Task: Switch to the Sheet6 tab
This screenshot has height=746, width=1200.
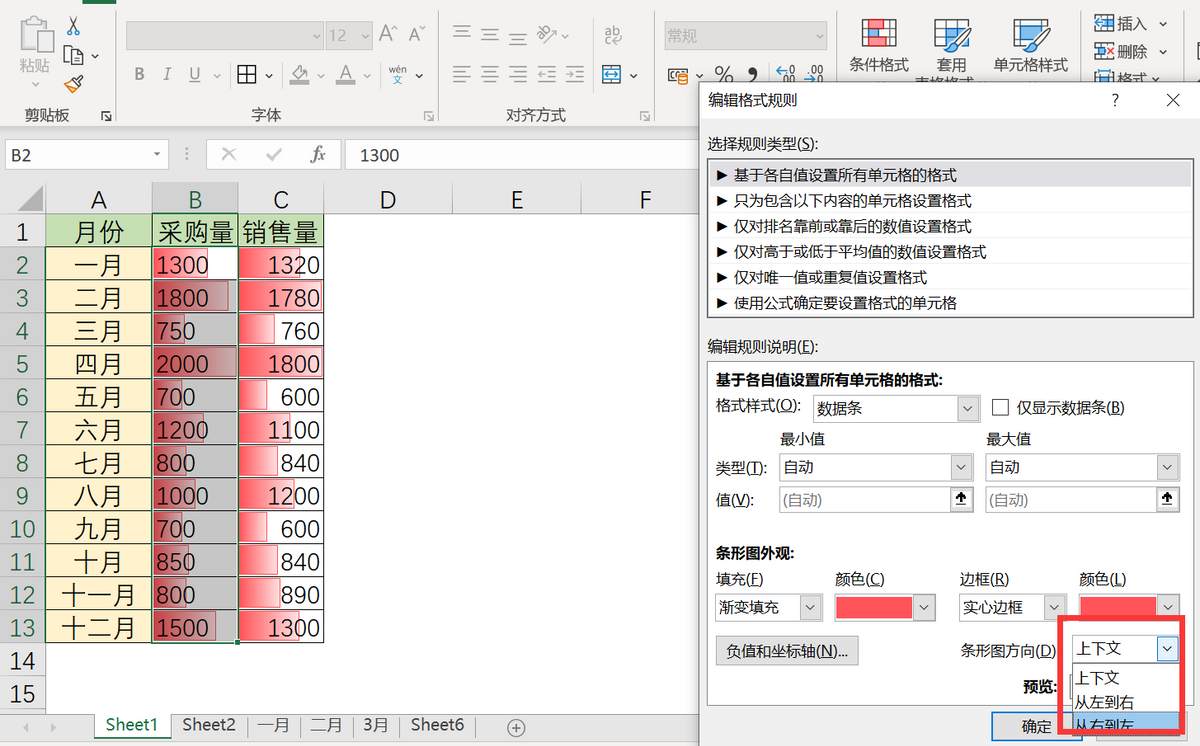Action: click(437, 725)
